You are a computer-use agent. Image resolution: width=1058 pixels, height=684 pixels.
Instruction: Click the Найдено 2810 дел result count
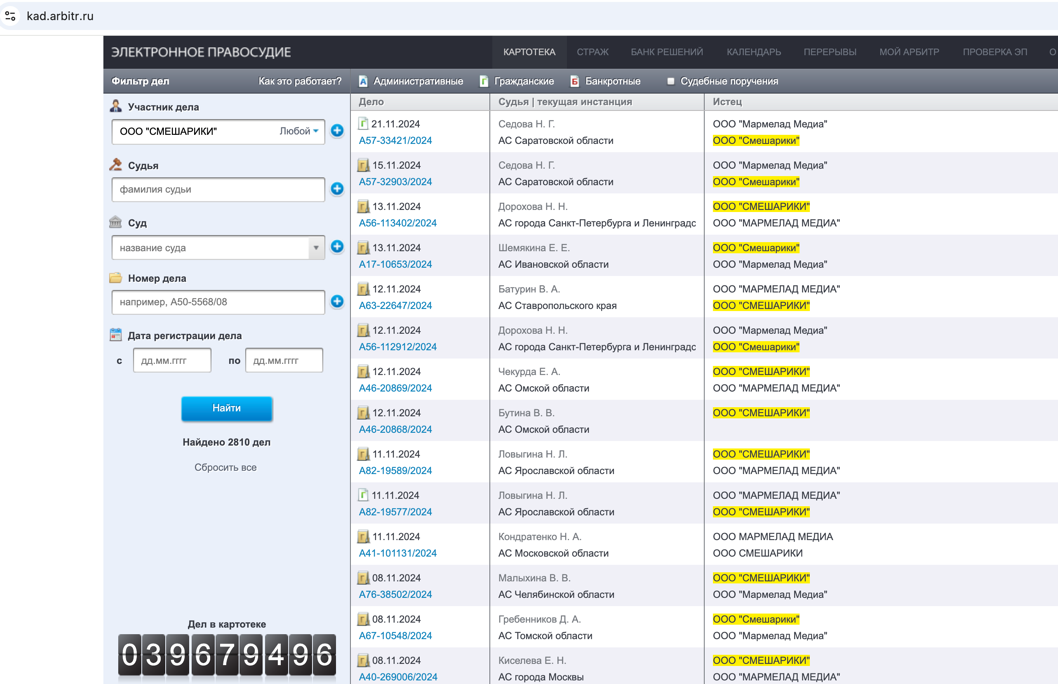click(x=226, y=443)
